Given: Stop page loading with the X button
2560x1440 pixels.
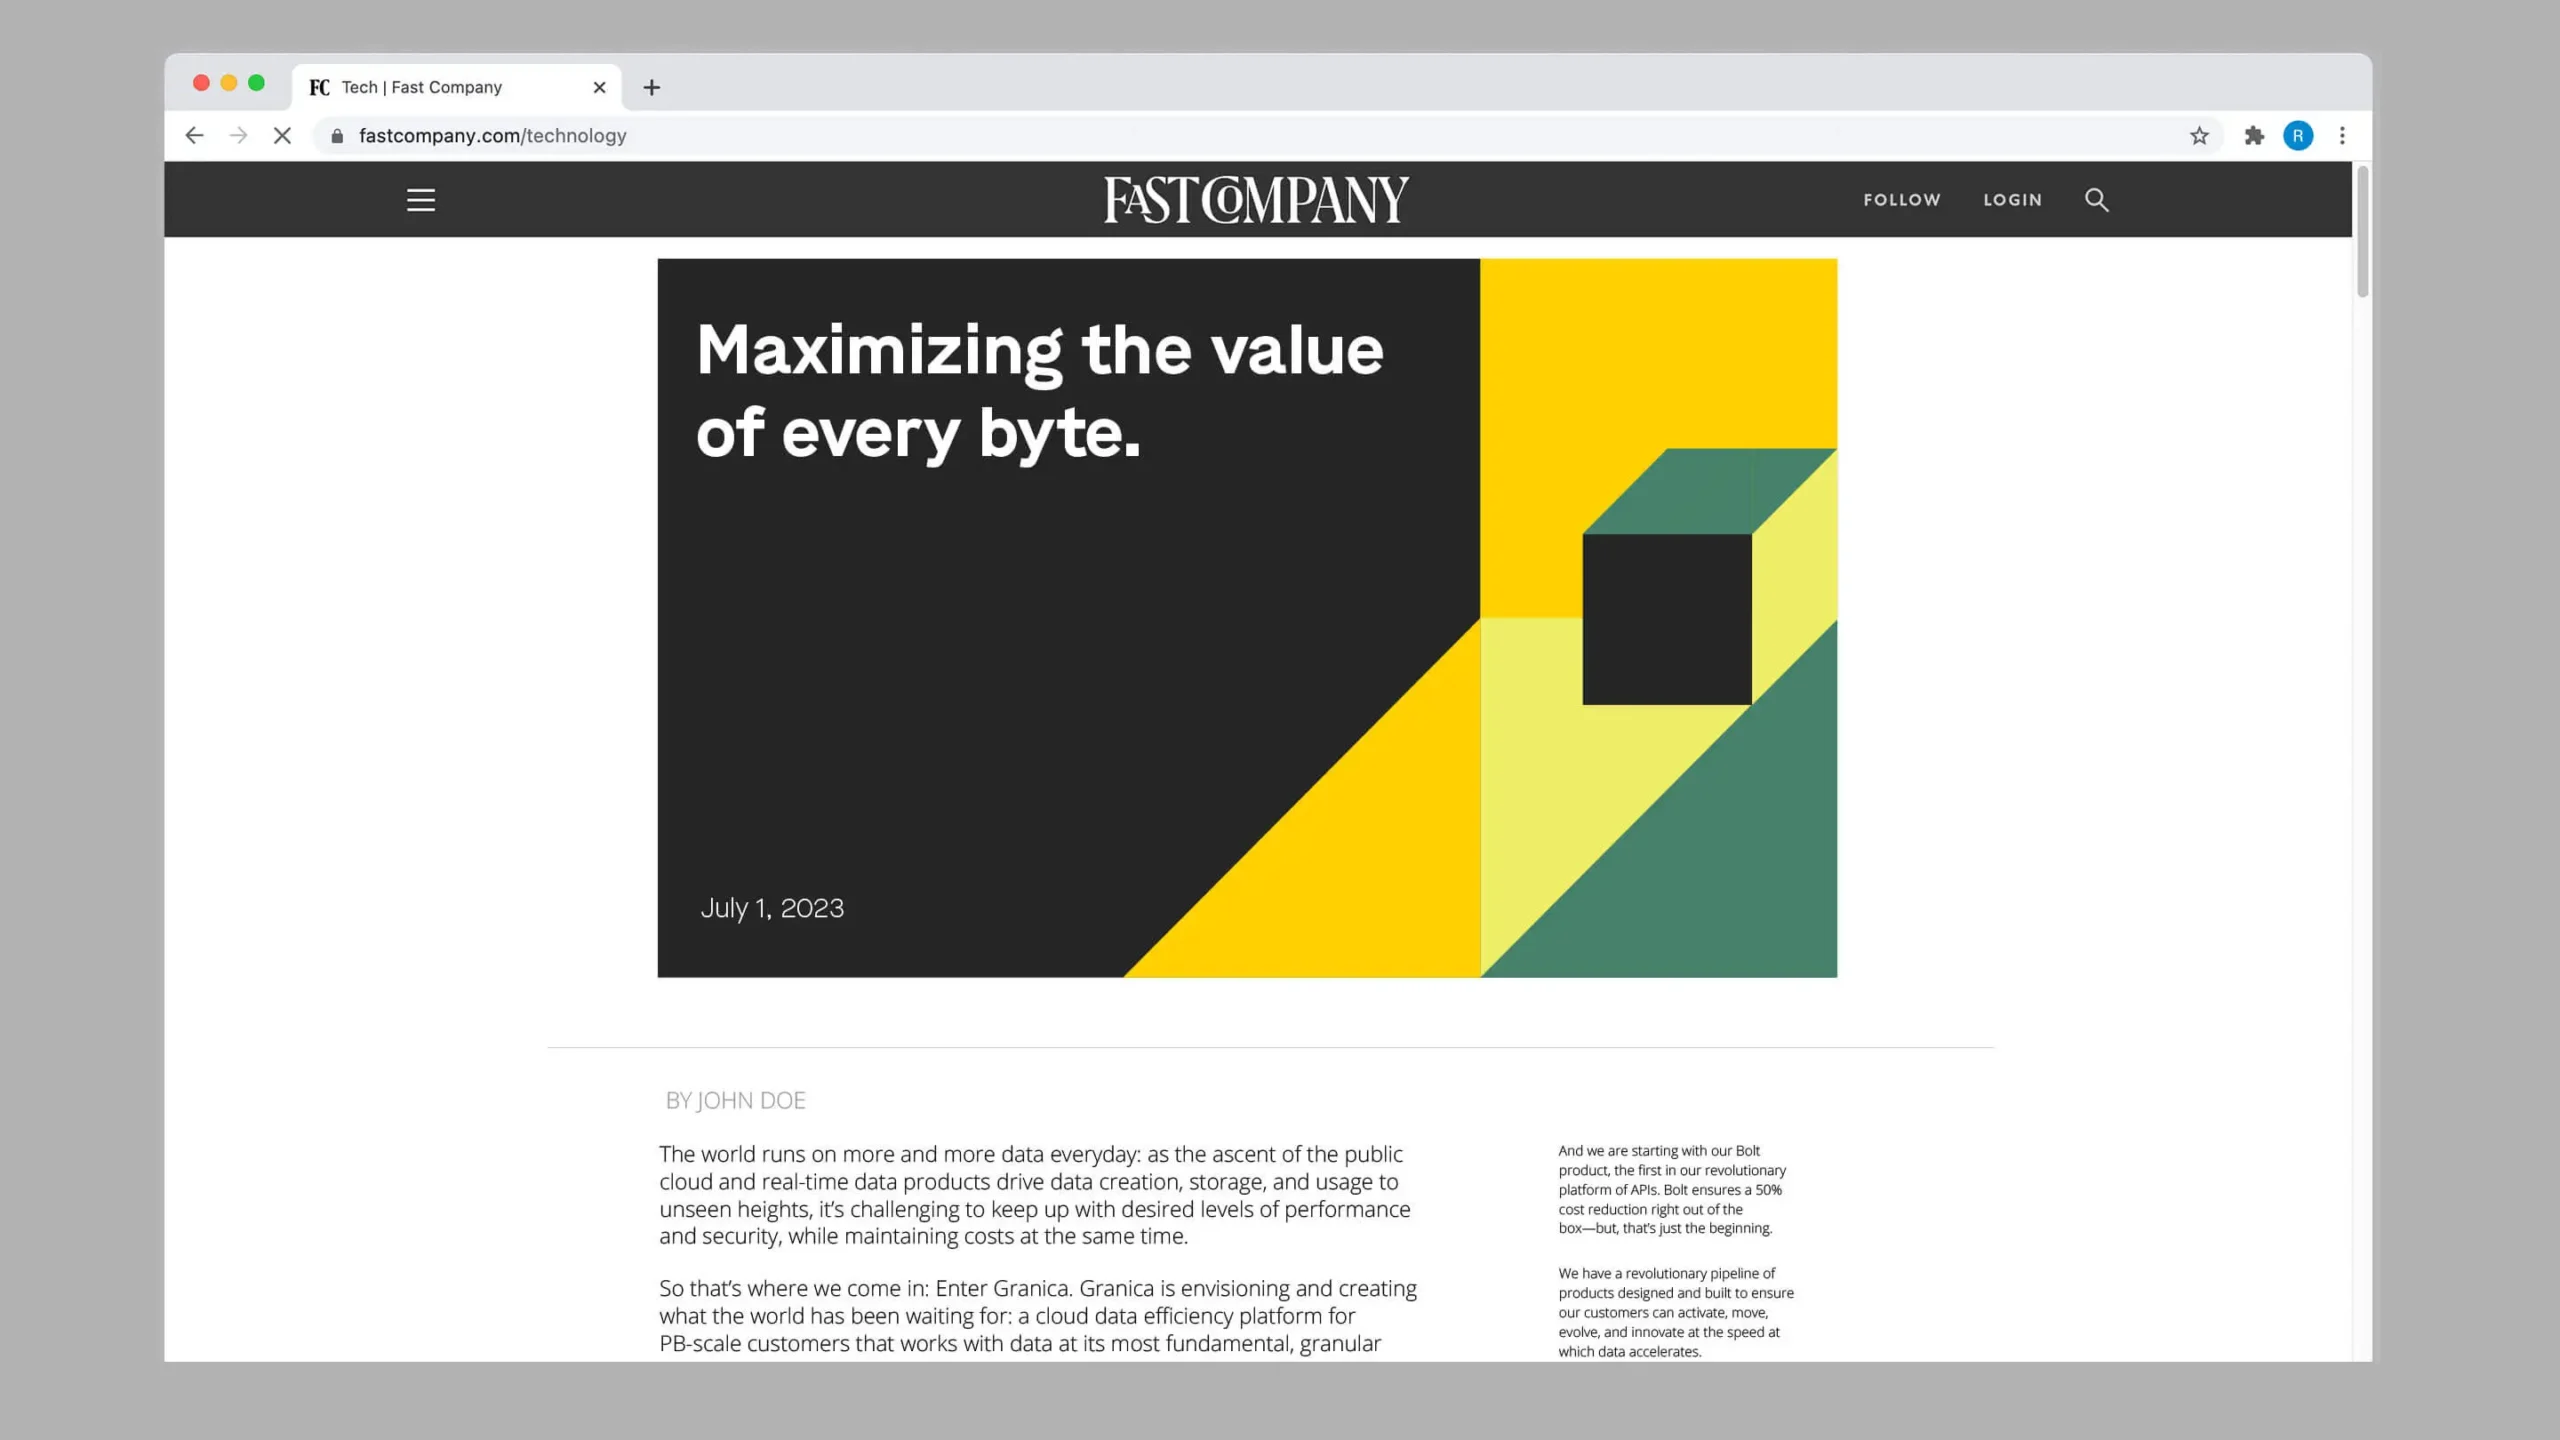Looking at the screenshot, I should [282, 135].
